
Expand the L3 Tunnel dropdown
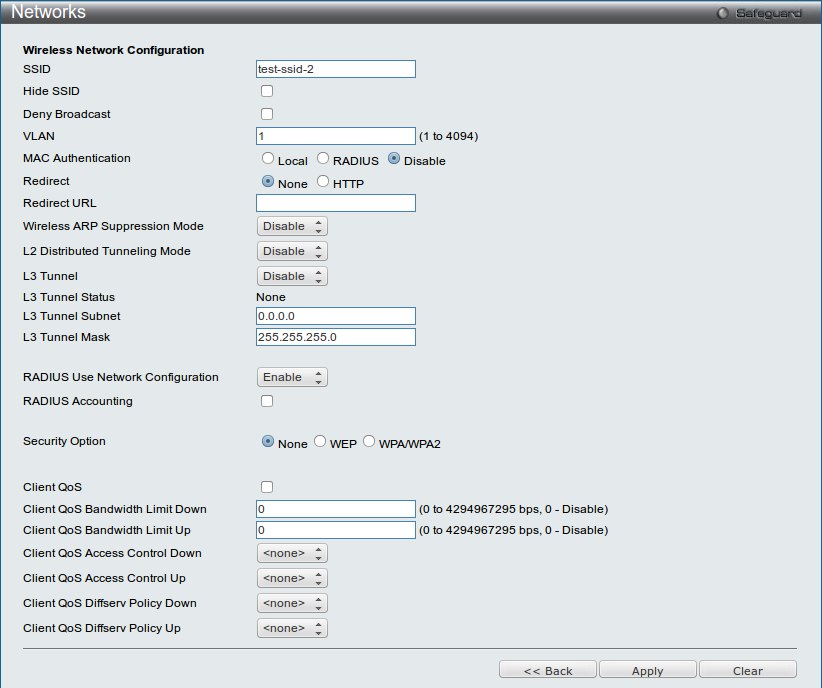292,276
